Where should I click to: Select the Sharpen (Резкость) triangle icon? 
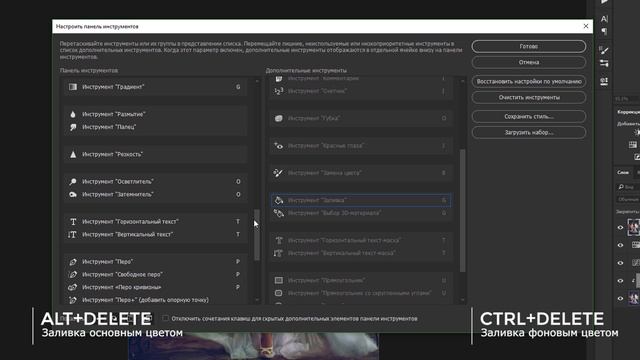[x=73, y=154]
